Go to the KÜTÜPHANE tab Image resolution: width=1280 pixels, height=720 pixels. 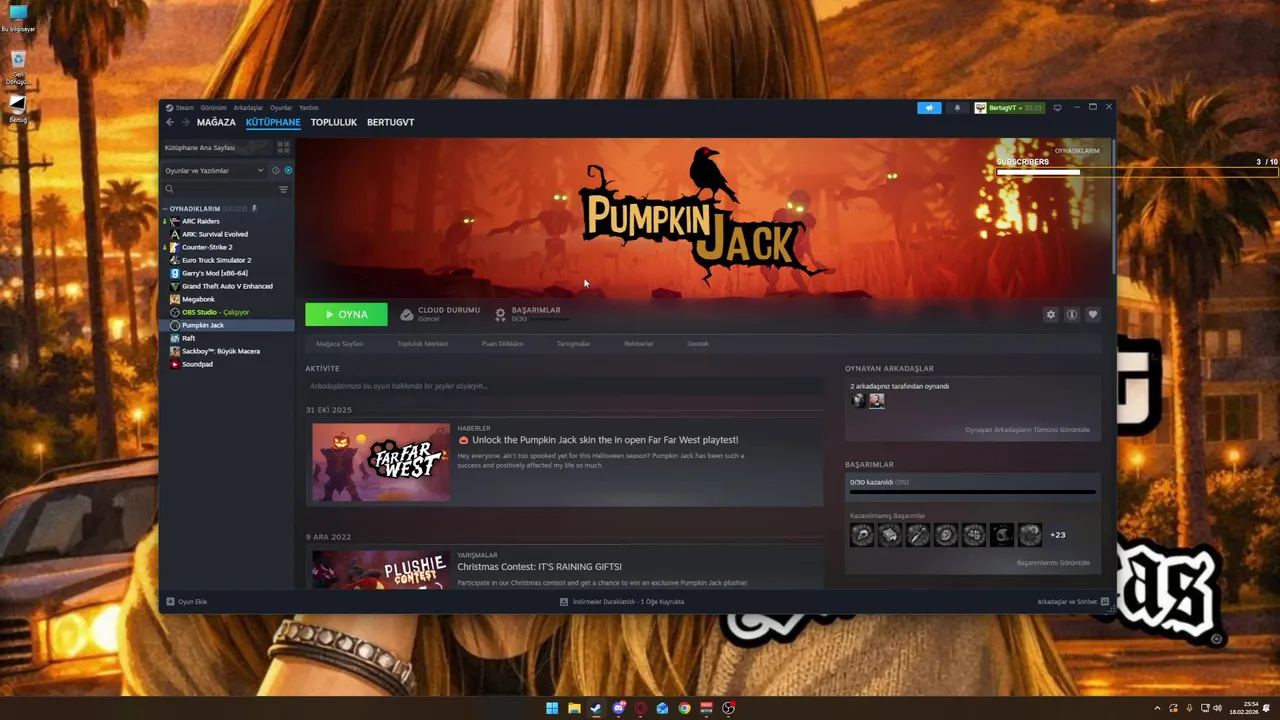click(273, 122)
